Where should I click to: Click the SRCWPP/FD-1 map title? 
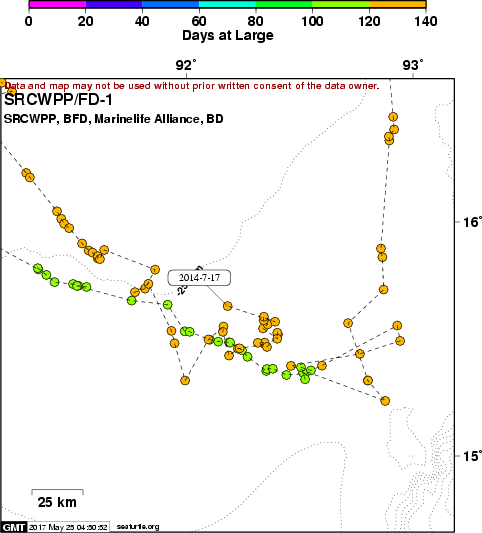(x=58, y=100)
